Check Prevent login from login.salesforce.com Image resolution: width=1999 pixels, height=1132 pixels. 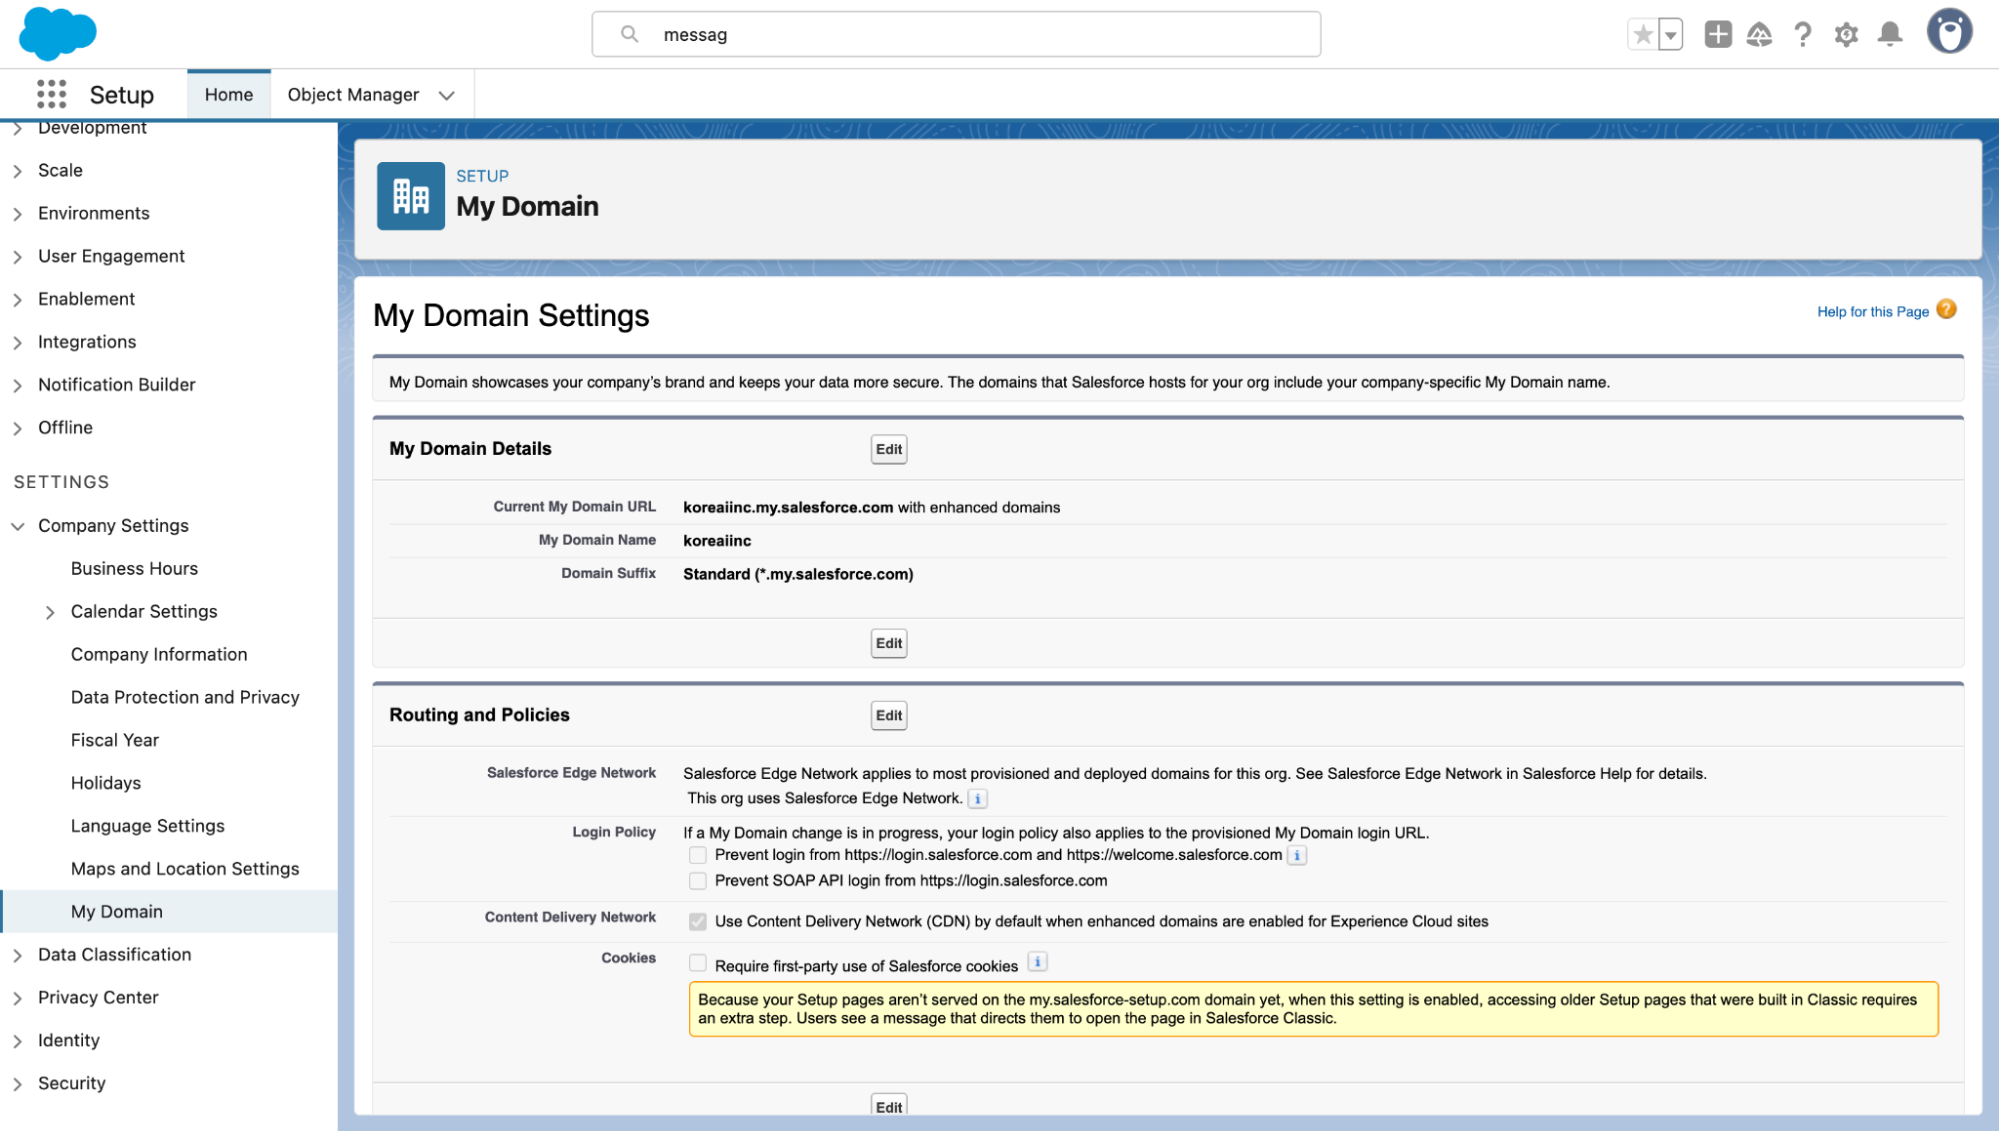[698, 855]
